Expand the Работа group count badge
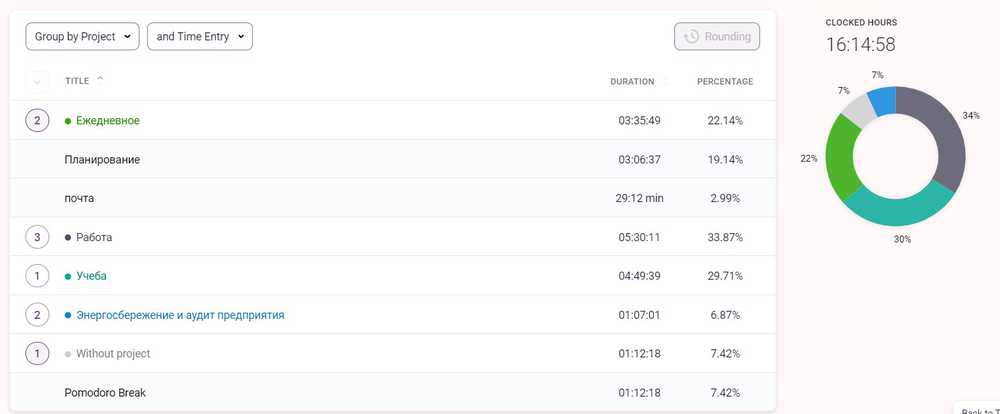 tap(38, 238)
